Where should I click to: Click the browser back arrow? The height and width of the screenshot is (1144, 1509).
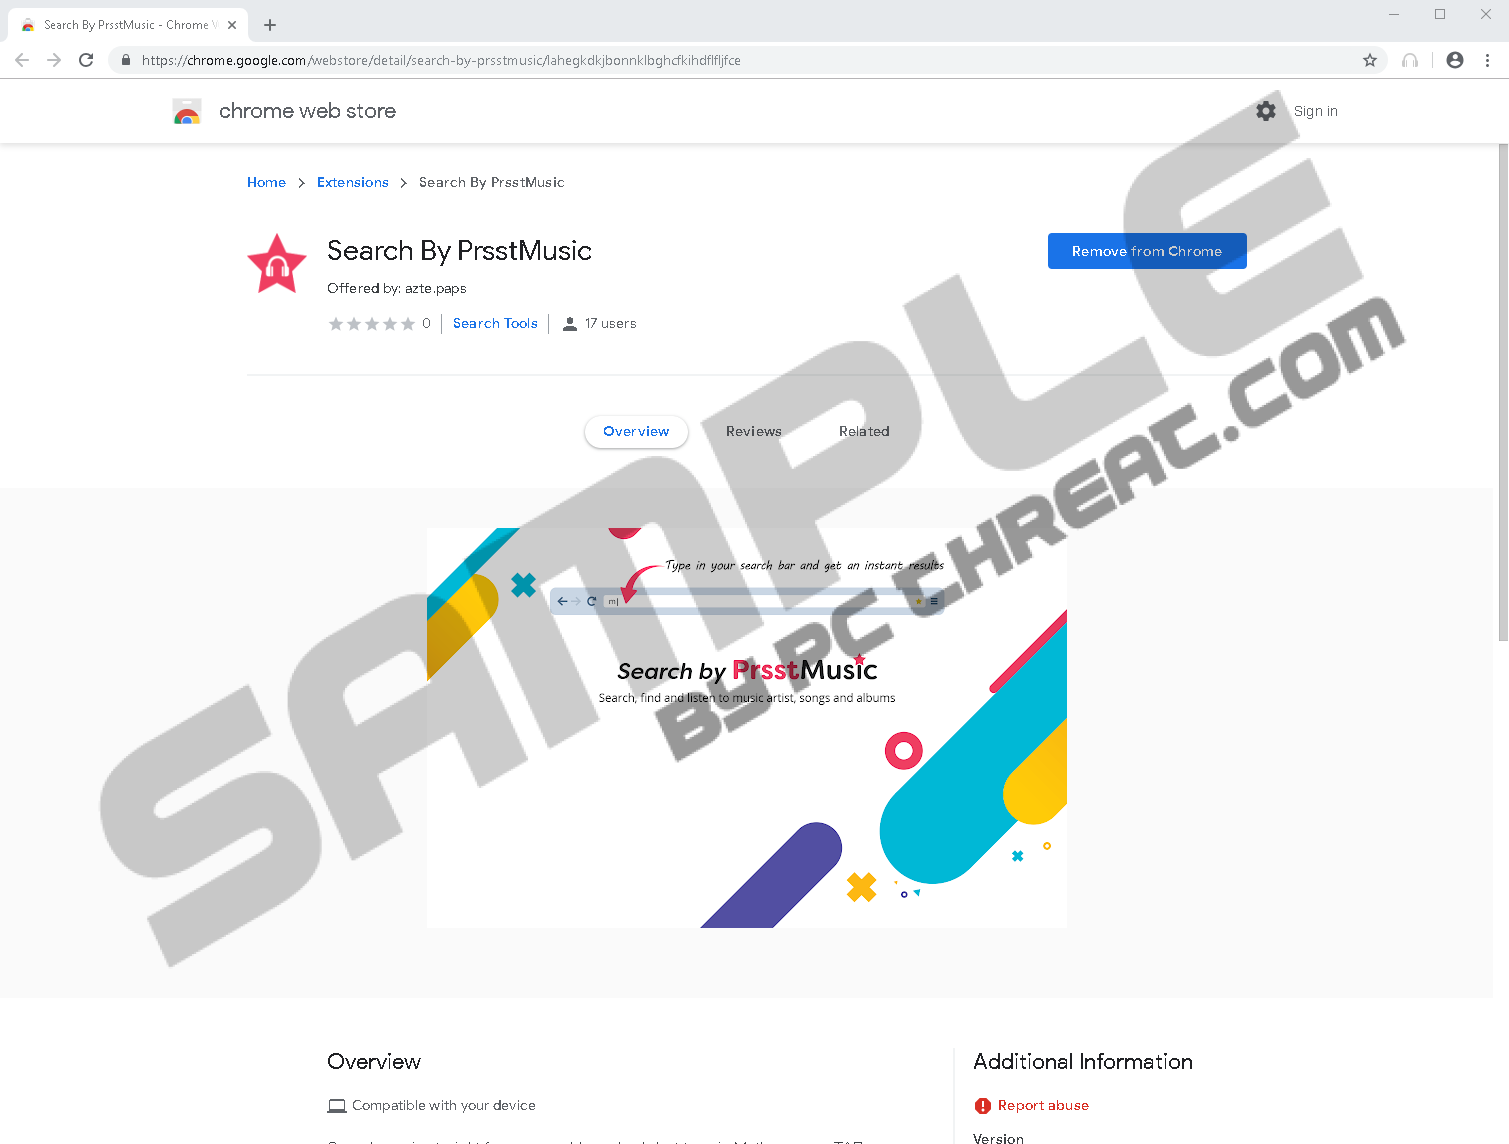pyautogui.click(x=22, y=60)
